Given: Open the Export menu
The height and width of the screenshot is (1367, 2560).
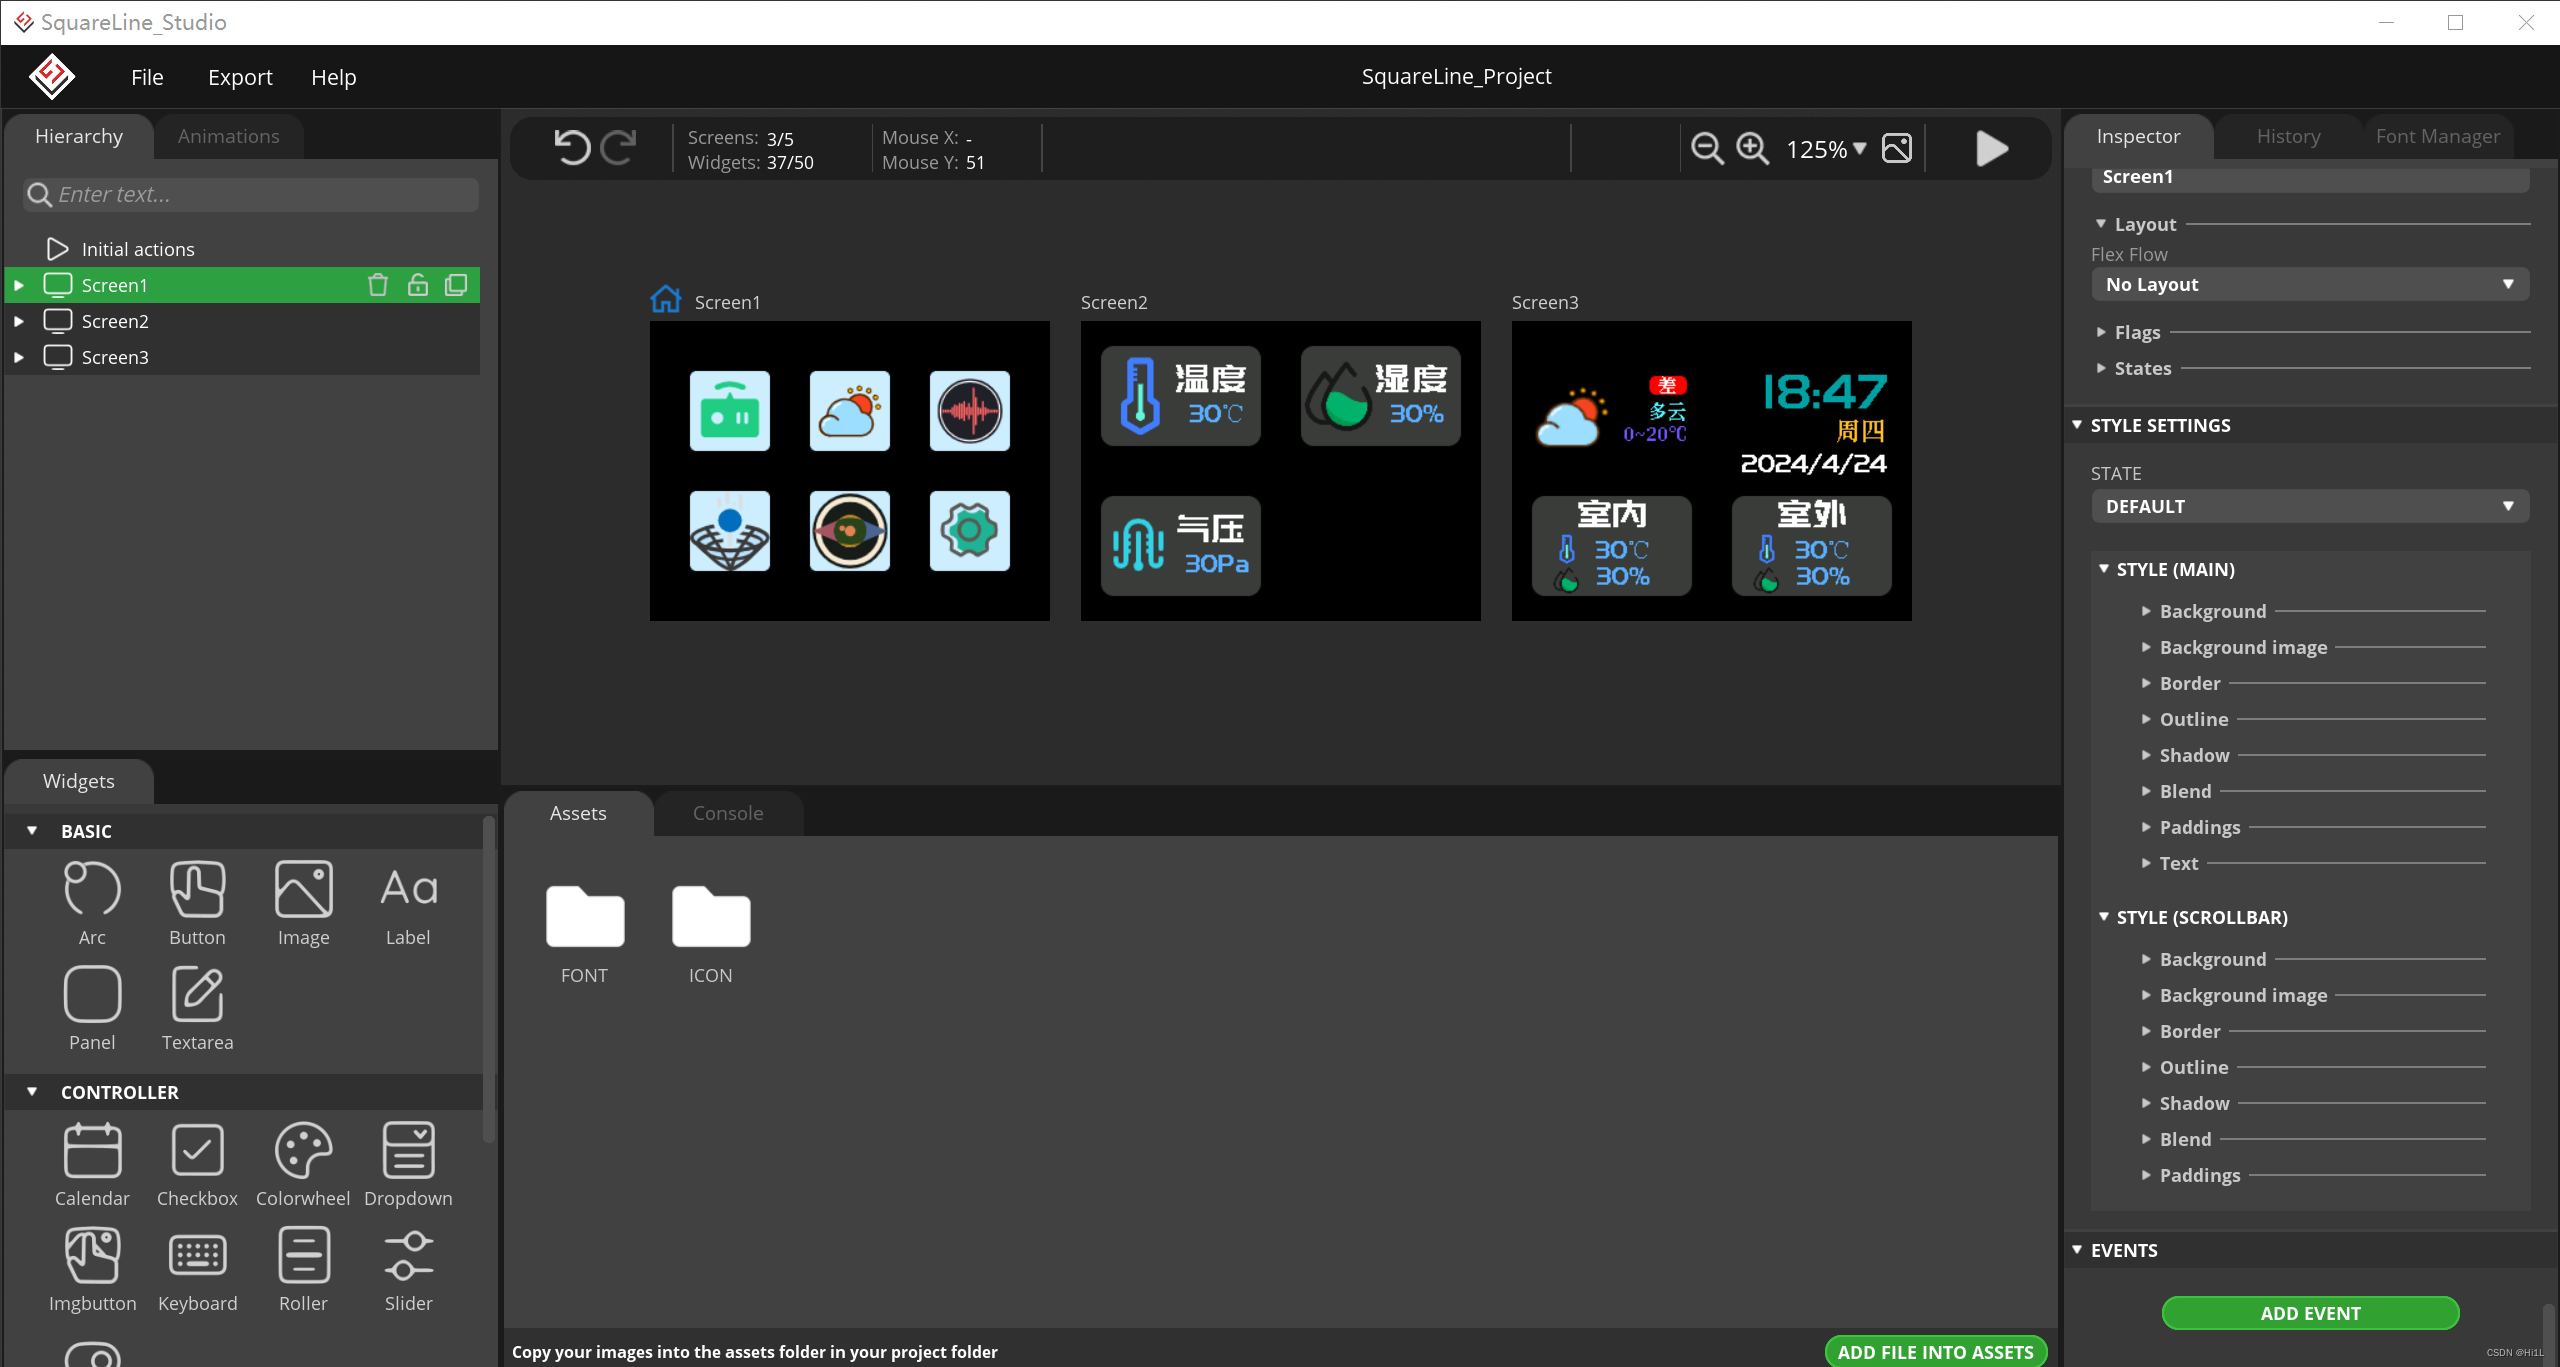Looking at the screenshot, I should click(240, 77).
